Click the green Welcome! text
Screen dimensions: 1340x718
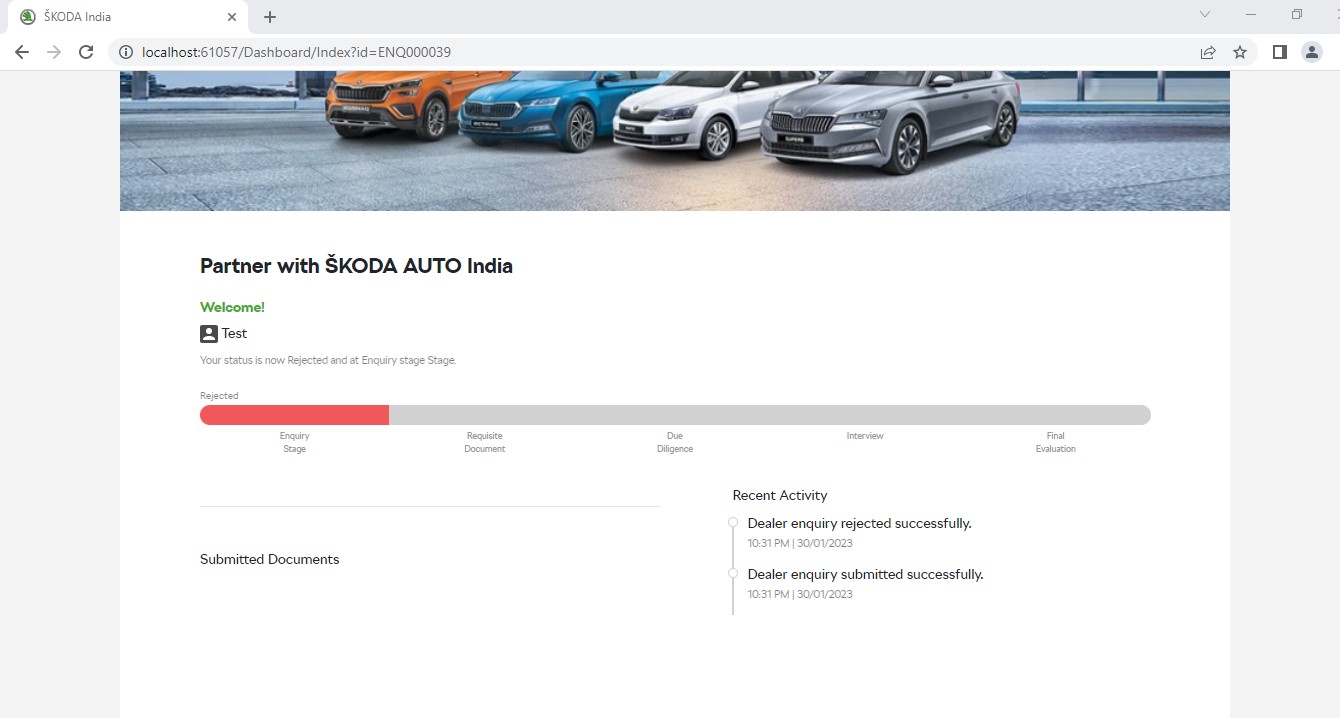point(232,307)
